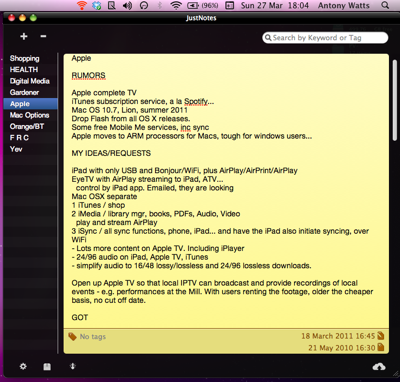Open the Digital Media note

point(31,81)
